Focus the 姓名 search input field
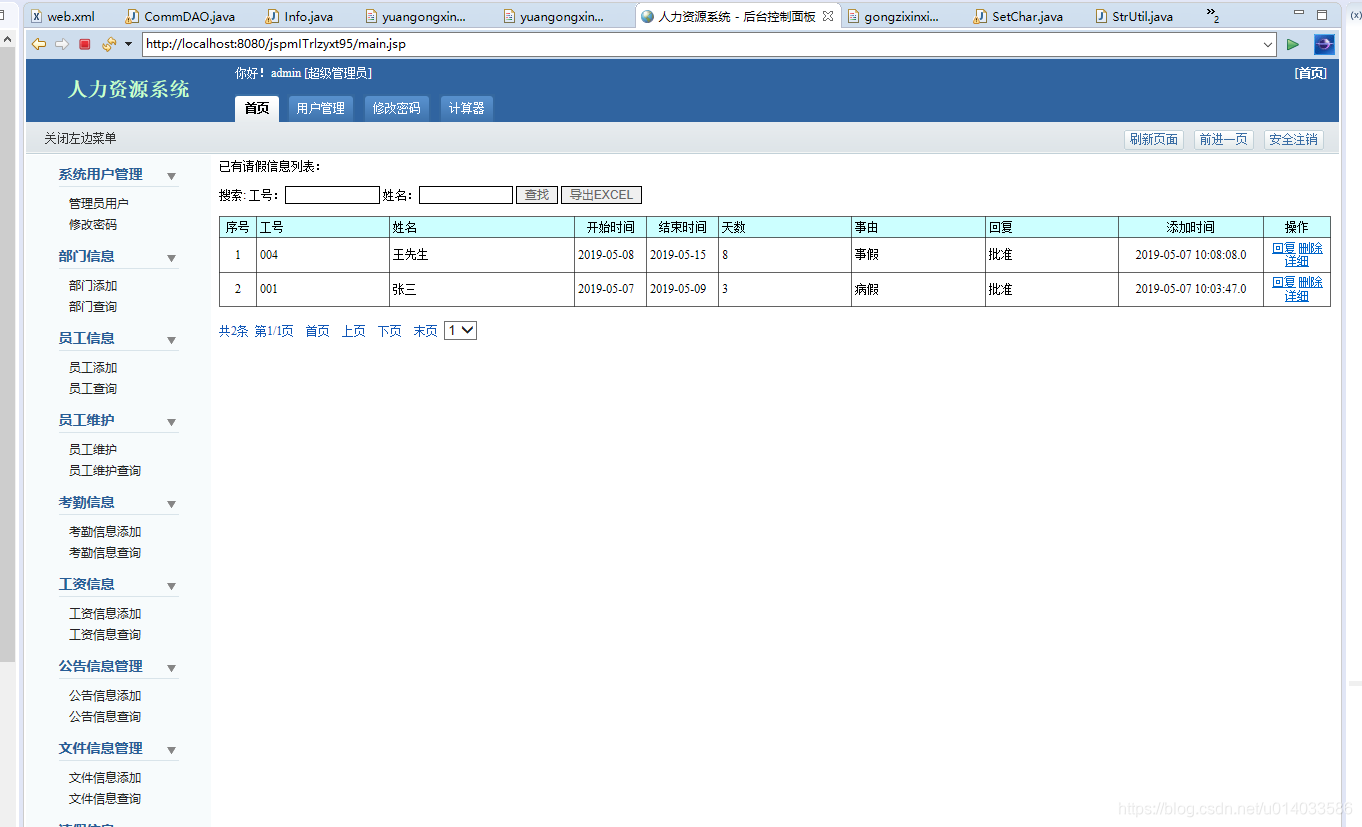 (466, 195)
